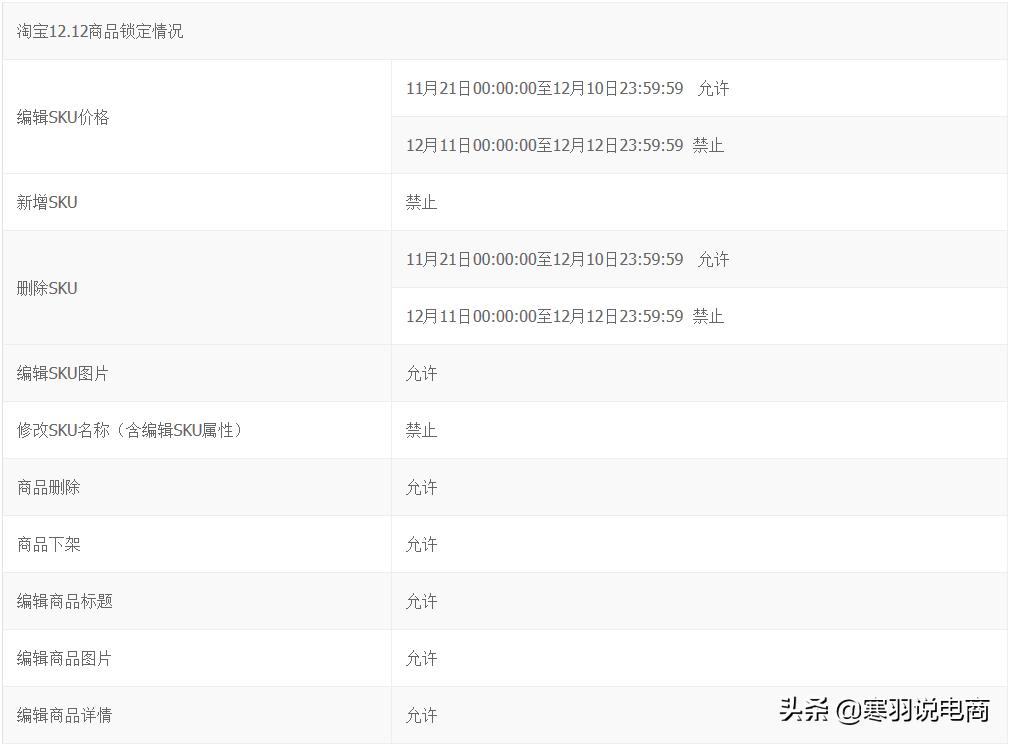Select the 编辑商品标题 row label
The height and width of the screenshot is (744, 1011).
[64, 602]
